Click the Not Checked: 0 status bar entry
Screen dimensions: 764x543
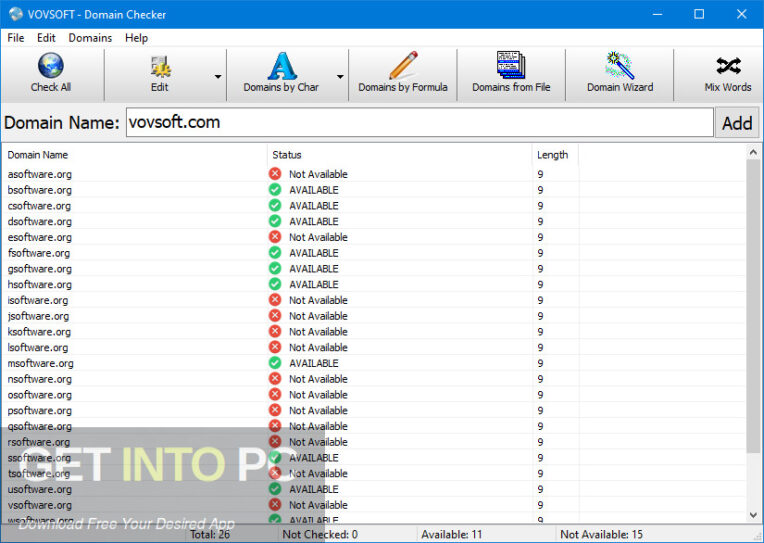coord(320,535)
